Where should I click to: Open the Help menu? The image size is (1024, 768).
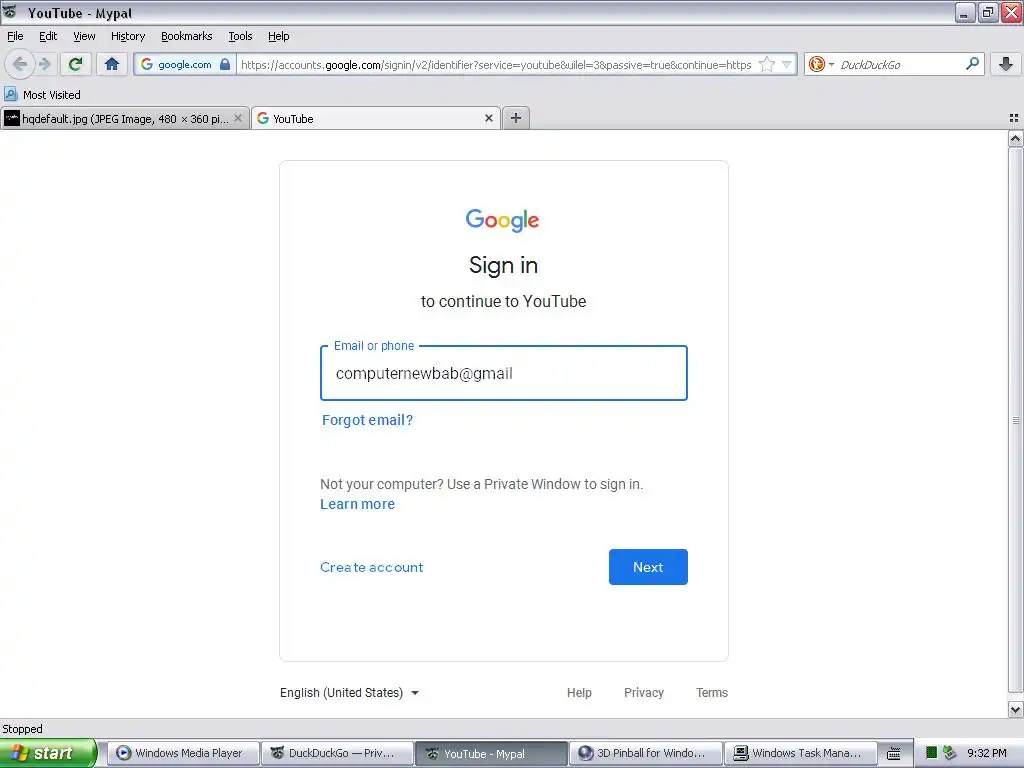click(x=278, y=36)
